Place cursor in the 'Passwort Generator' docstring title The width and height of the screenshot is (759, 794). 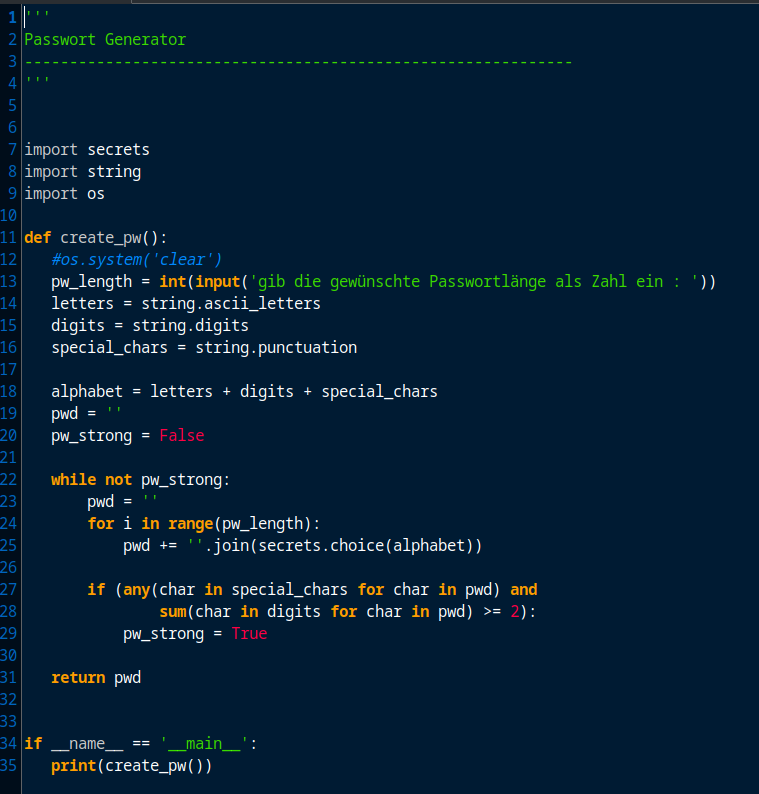pos(105,40)
